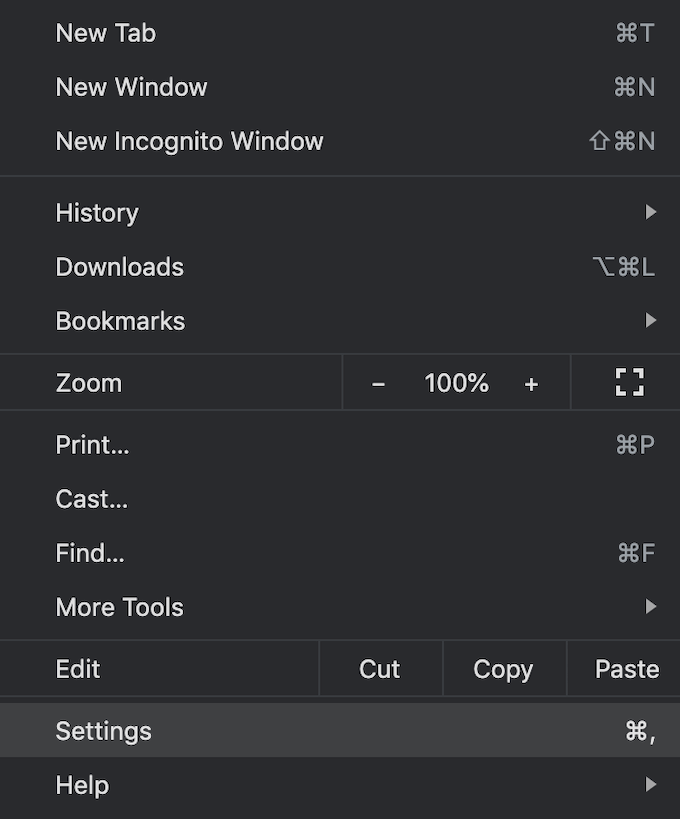This screenshot has height=819, width=680.
Task: Open the Downloads menu item
Action: 120,267
